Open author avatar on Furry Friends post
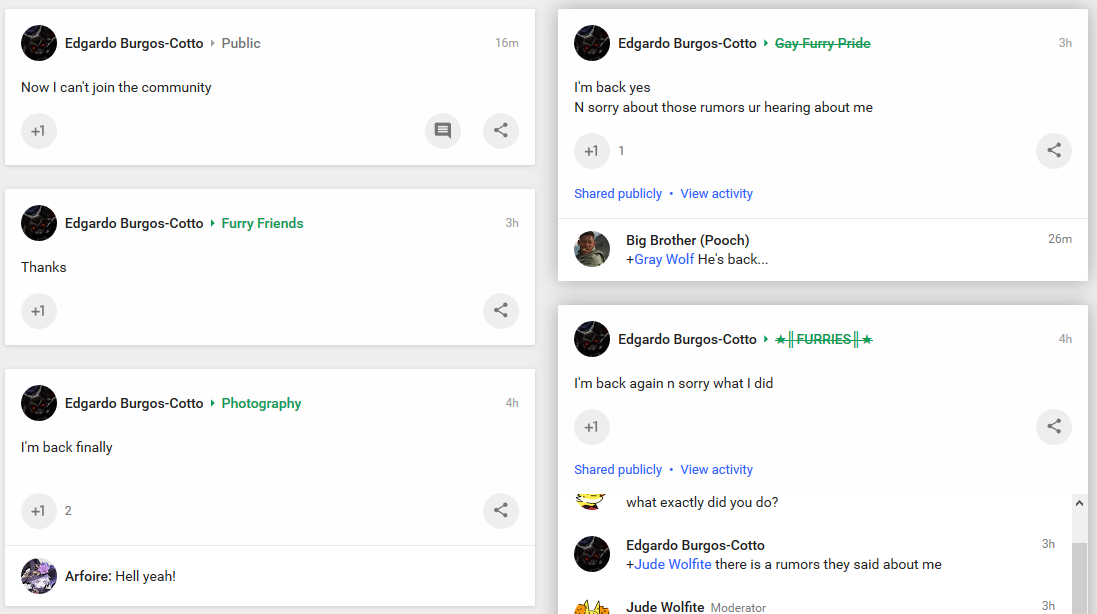This screenshot has width=1097, height=614. [x=39, y=223]
